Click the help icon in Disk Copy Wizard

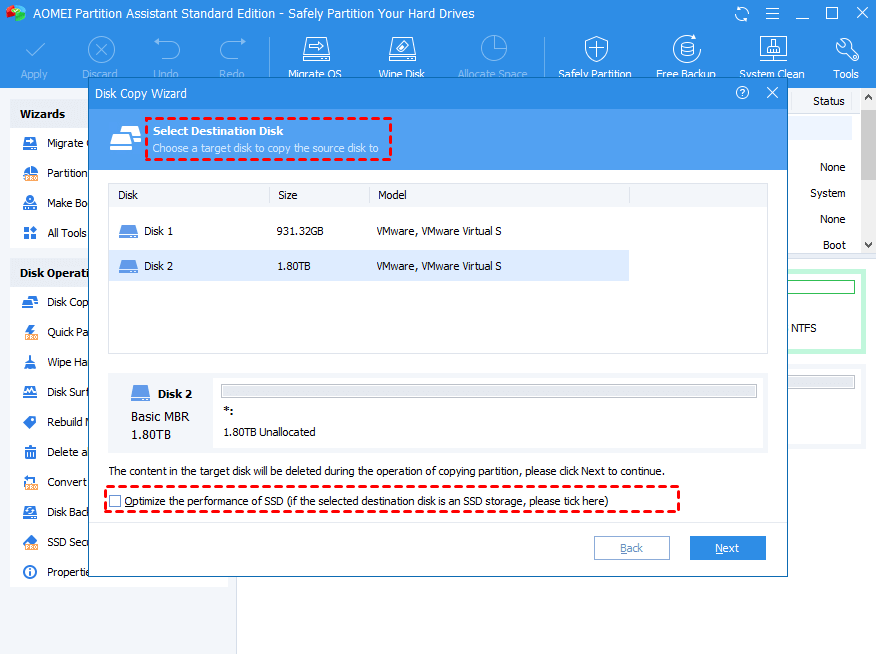tap(742, 93)
